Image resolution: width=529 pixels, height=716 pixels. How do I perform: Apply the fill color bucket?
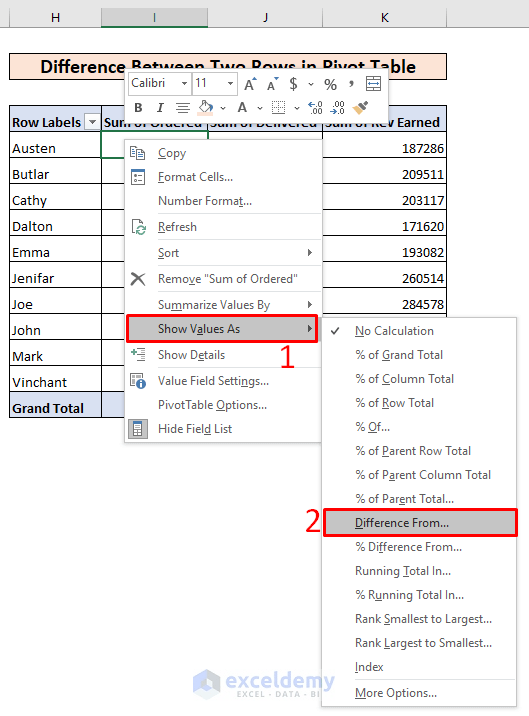(206, 108)
